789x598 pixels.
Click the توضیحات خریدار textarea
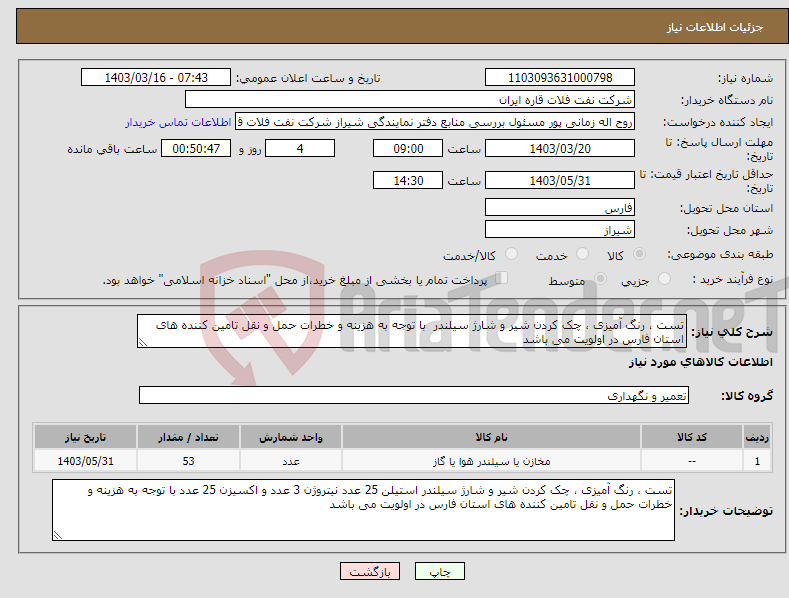point(363,510)
